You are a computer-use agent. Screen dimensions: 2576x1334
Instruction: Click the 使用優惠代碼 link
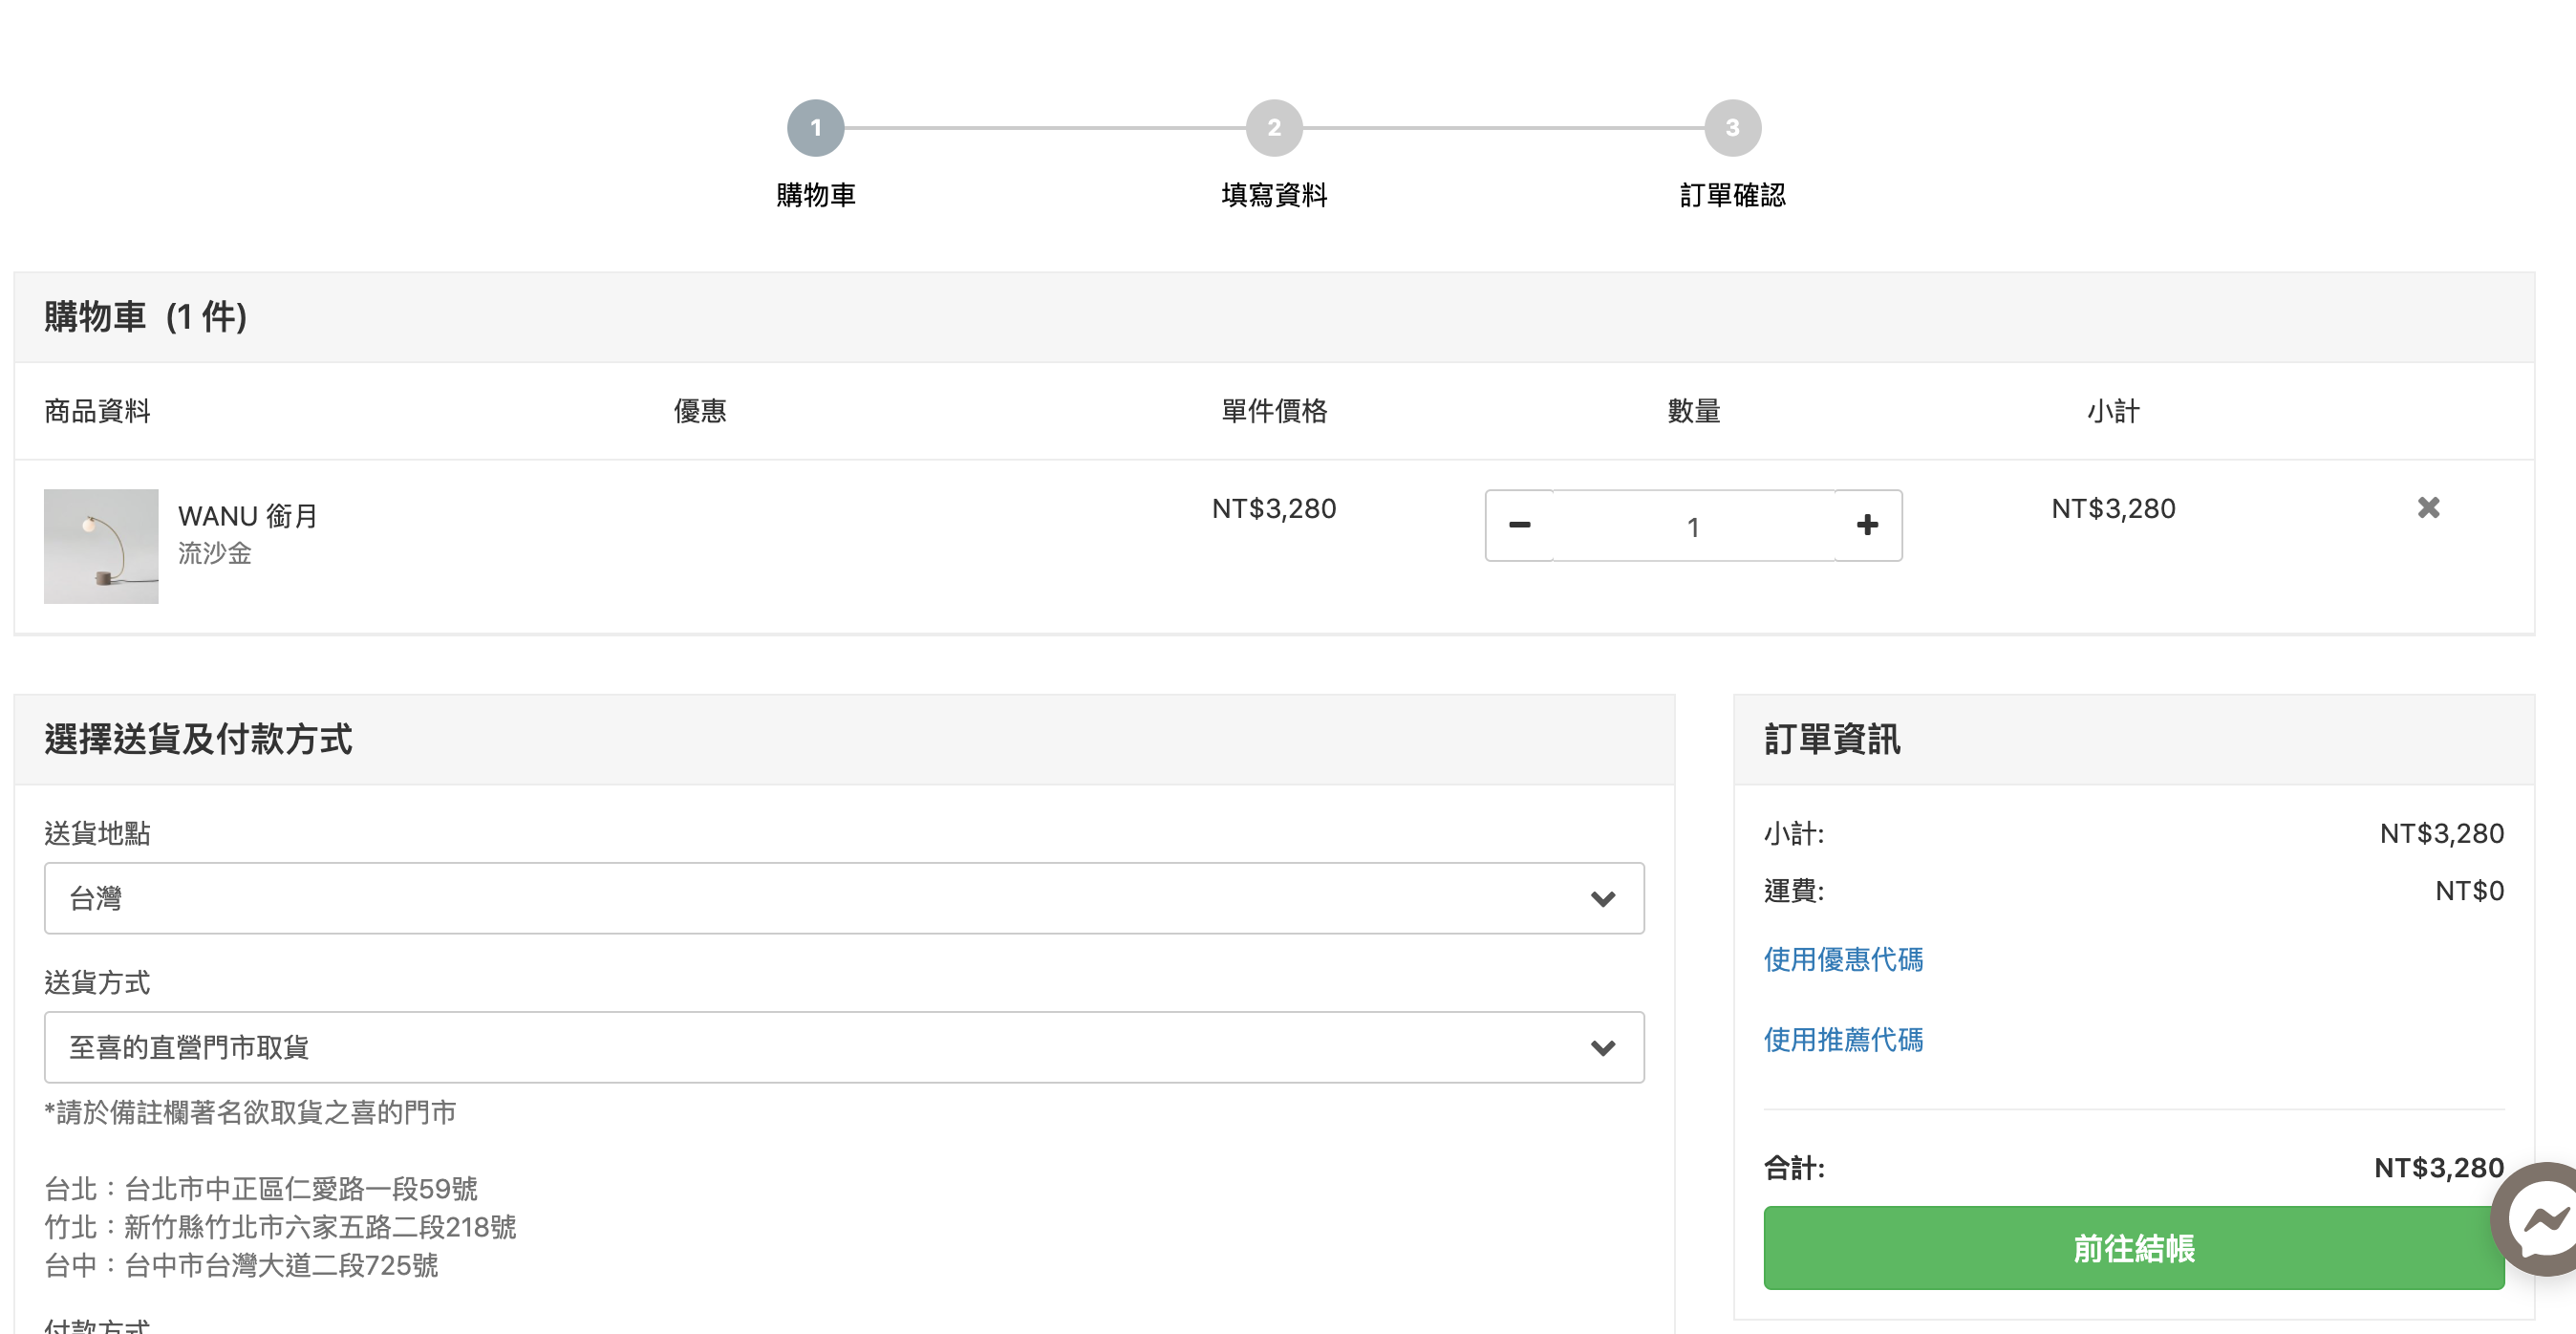click(1842, 959)
